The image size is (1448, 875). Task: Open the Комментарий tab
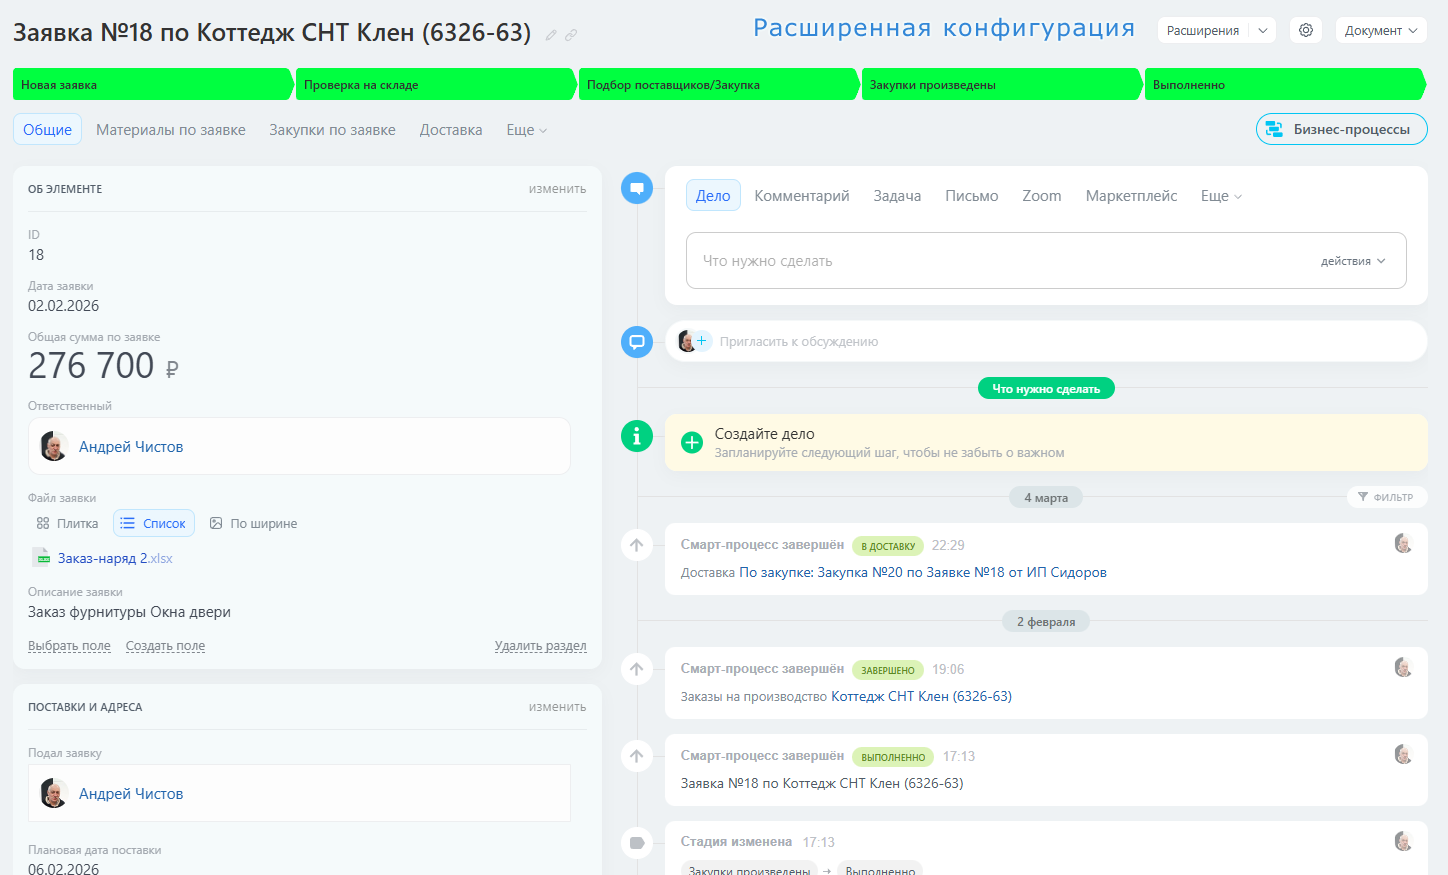[801, 196]
